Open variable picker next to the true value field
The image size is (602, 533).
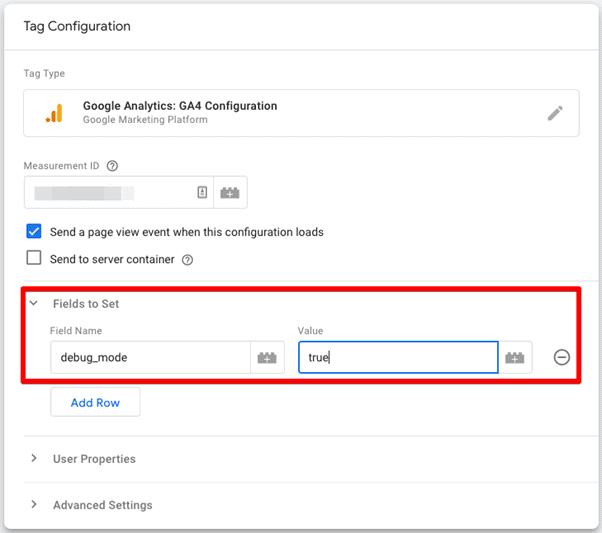pyautogui.click(x=515, y=358)
